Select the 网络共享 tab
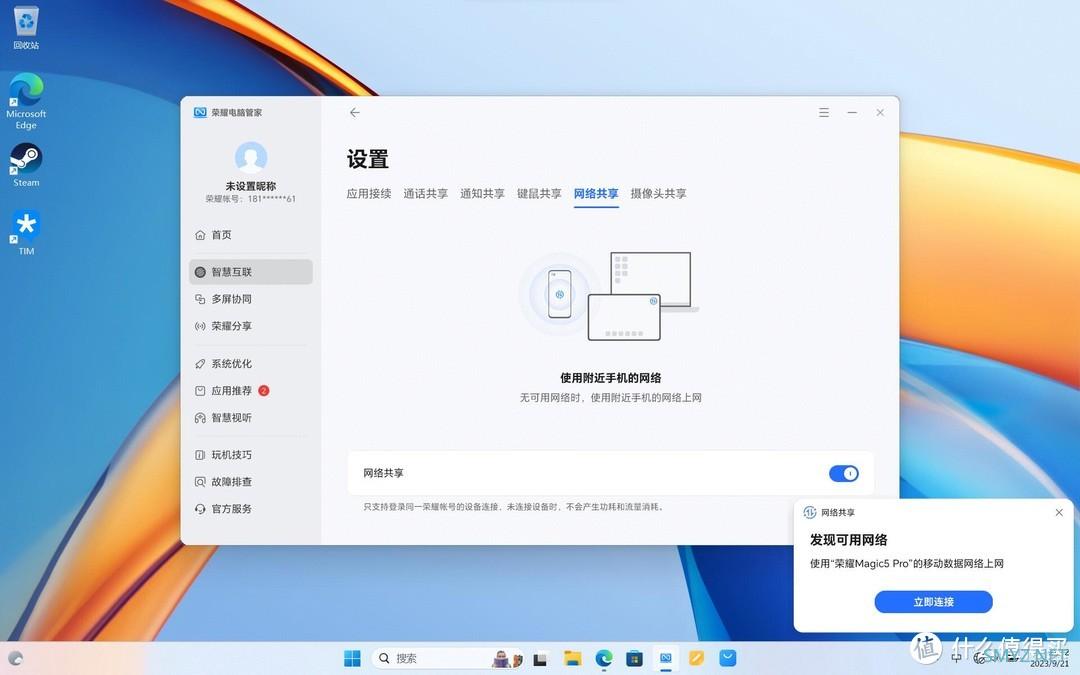This screenshot has height=675, width=1080. (596, 194)
